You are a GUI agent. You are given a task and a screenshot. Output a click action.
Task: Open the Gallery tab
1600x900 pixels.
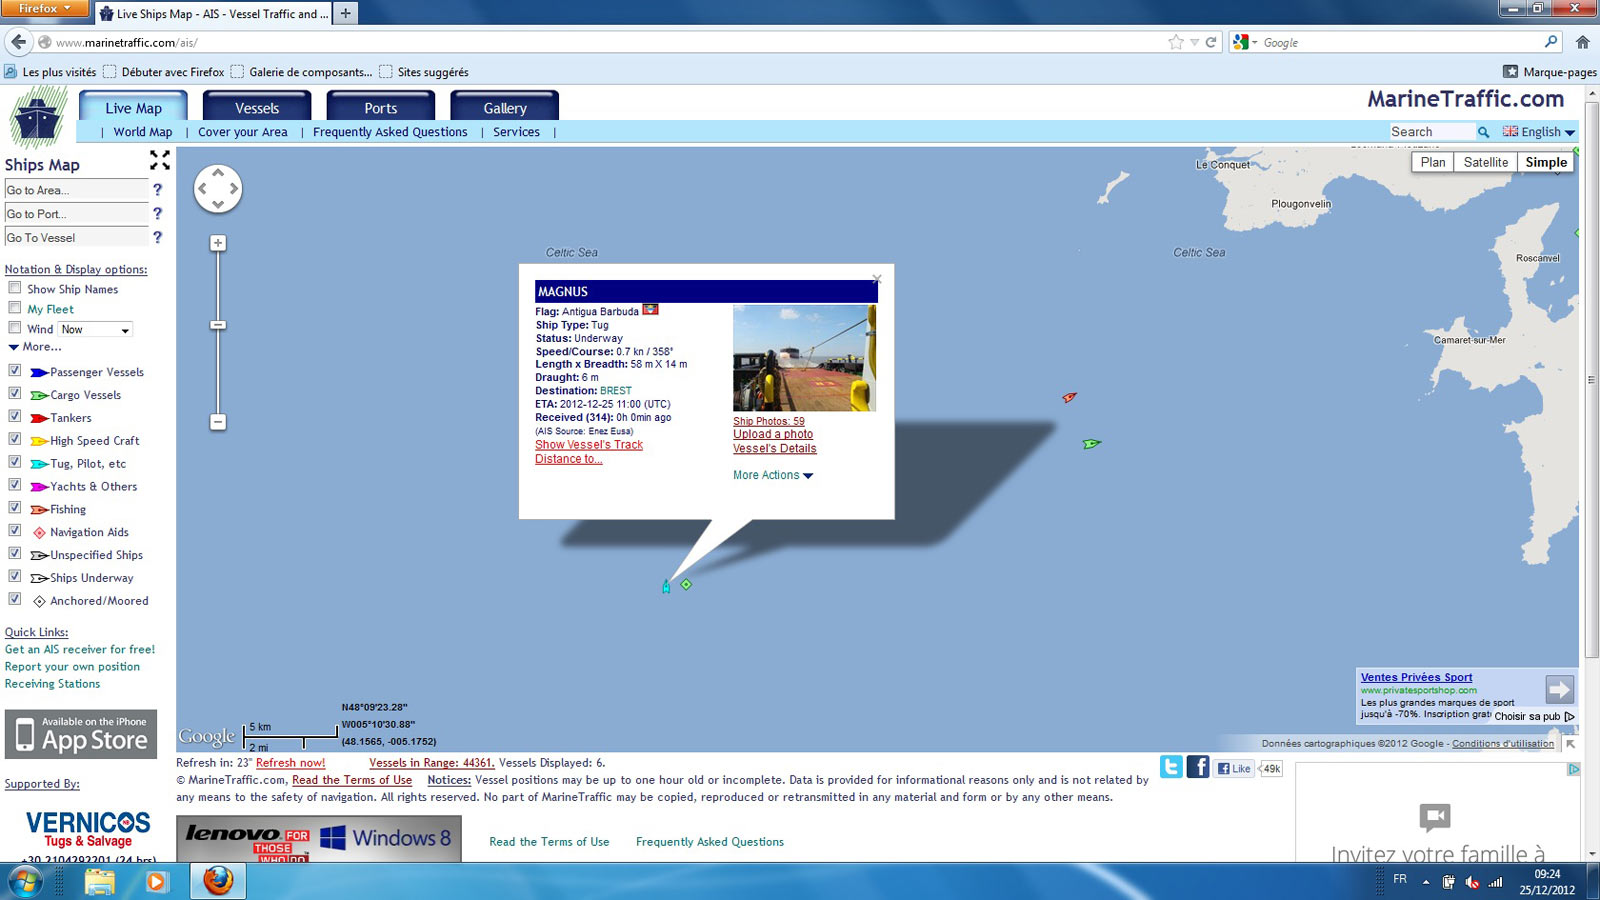point(505,108)
